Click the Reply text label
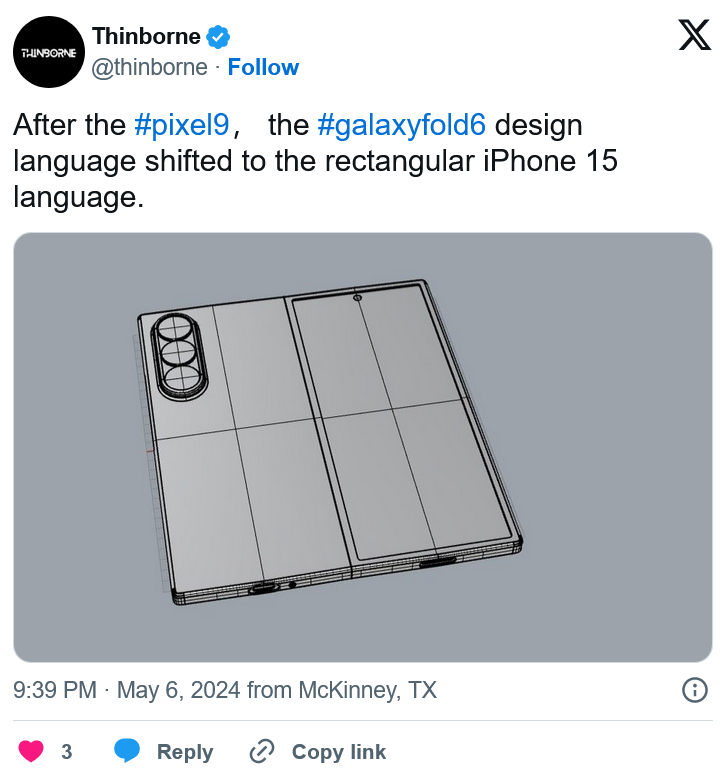The height and width of the screenshot is (773, 724). [185, 752]
